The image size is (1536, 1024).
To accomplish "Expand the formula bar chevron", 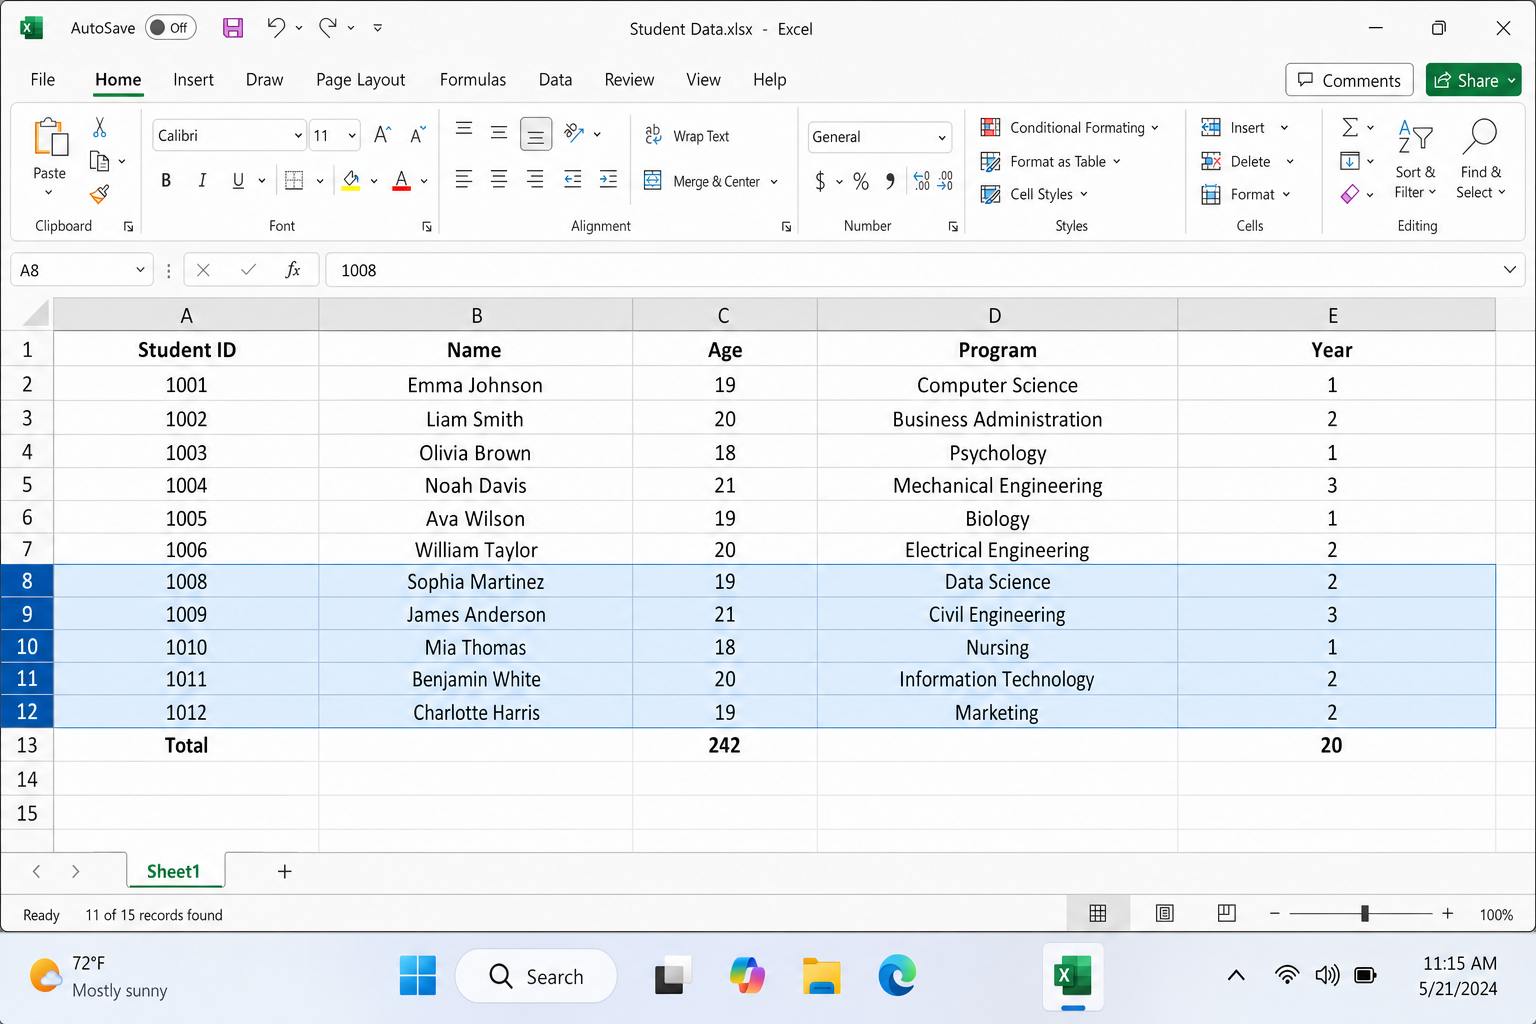I will (x=1509, y=270).
